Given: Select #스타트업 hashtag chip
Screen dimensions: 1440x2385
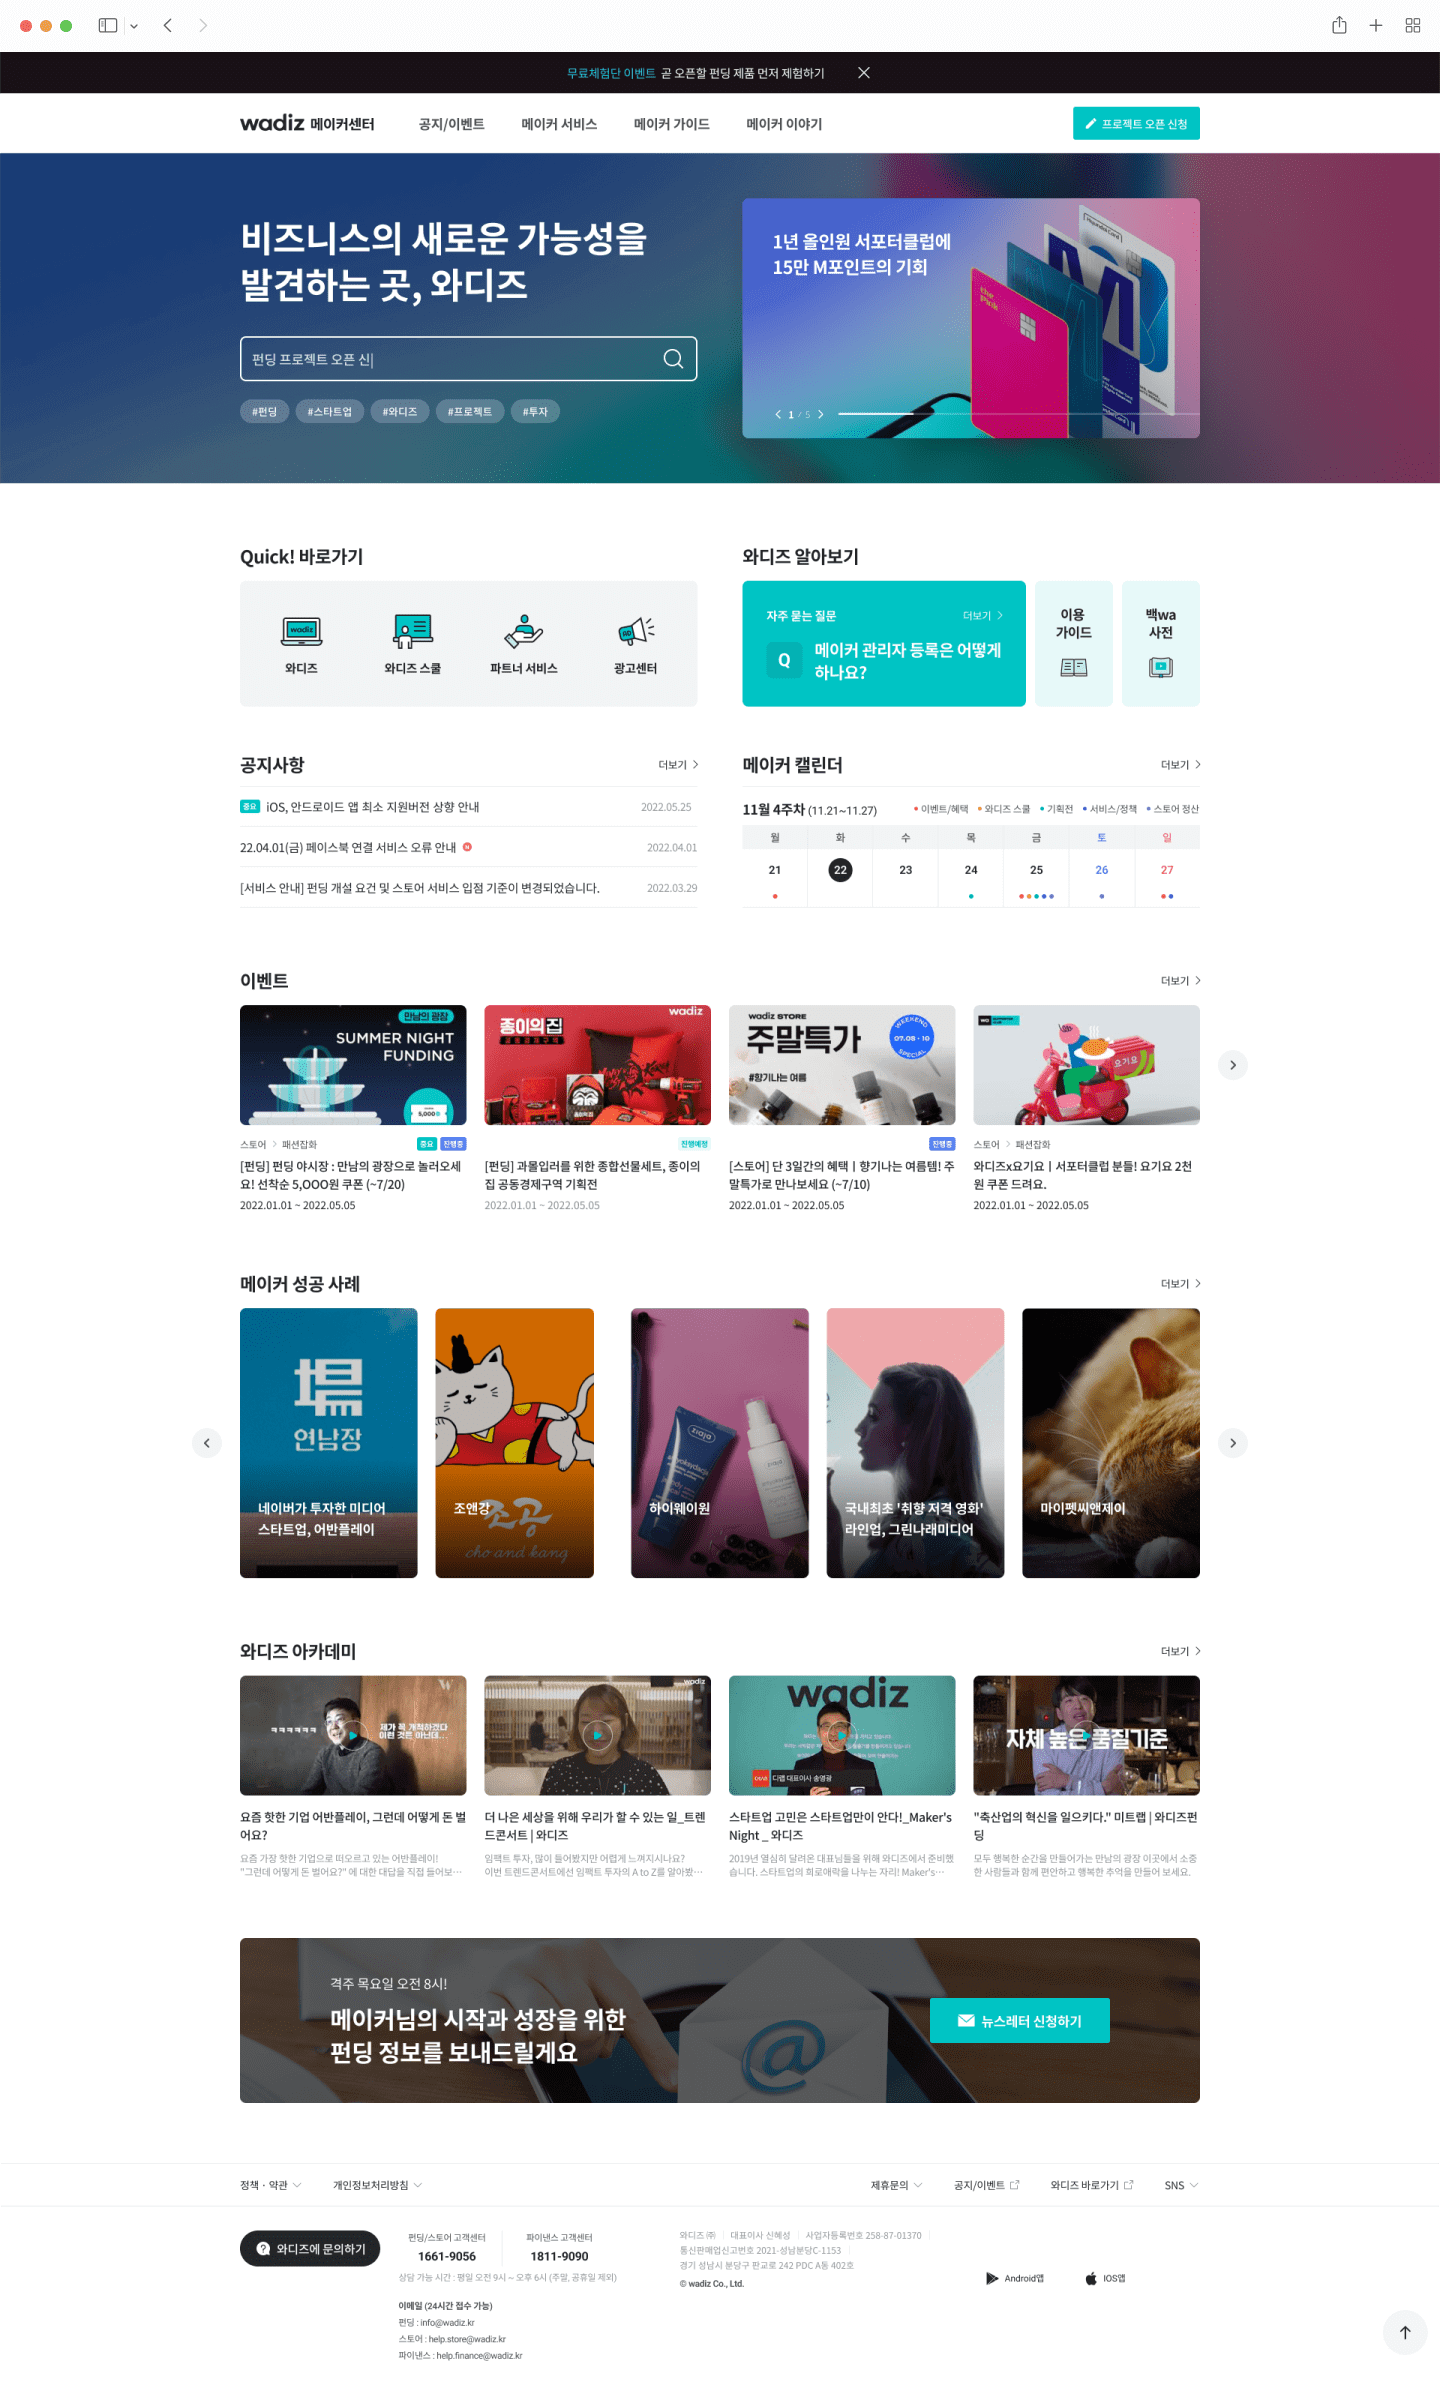Looking at the screenshot, I should tap(330, 411).
